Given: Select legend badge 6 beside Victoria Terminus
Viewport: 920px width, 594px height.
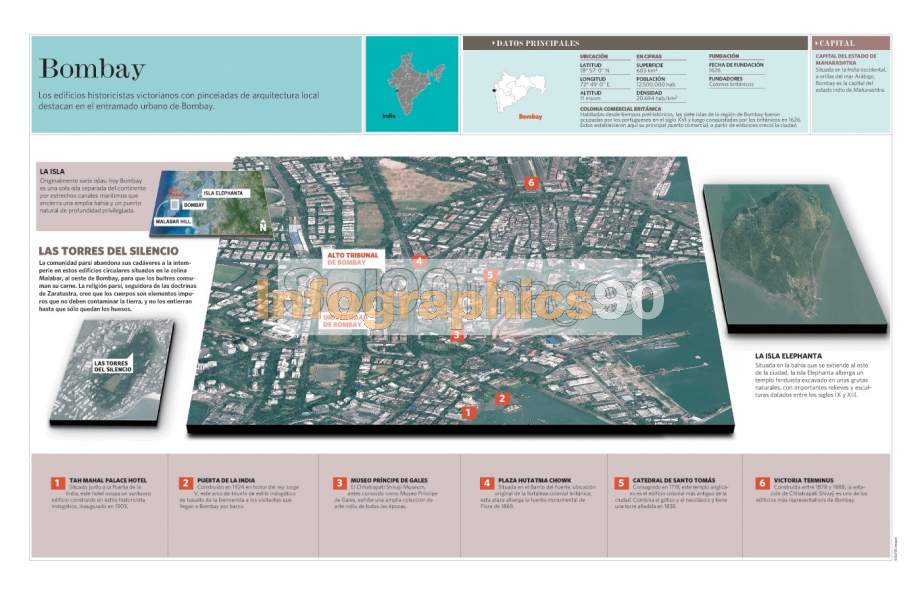Looking at the screenshot, I should (762, 483).
